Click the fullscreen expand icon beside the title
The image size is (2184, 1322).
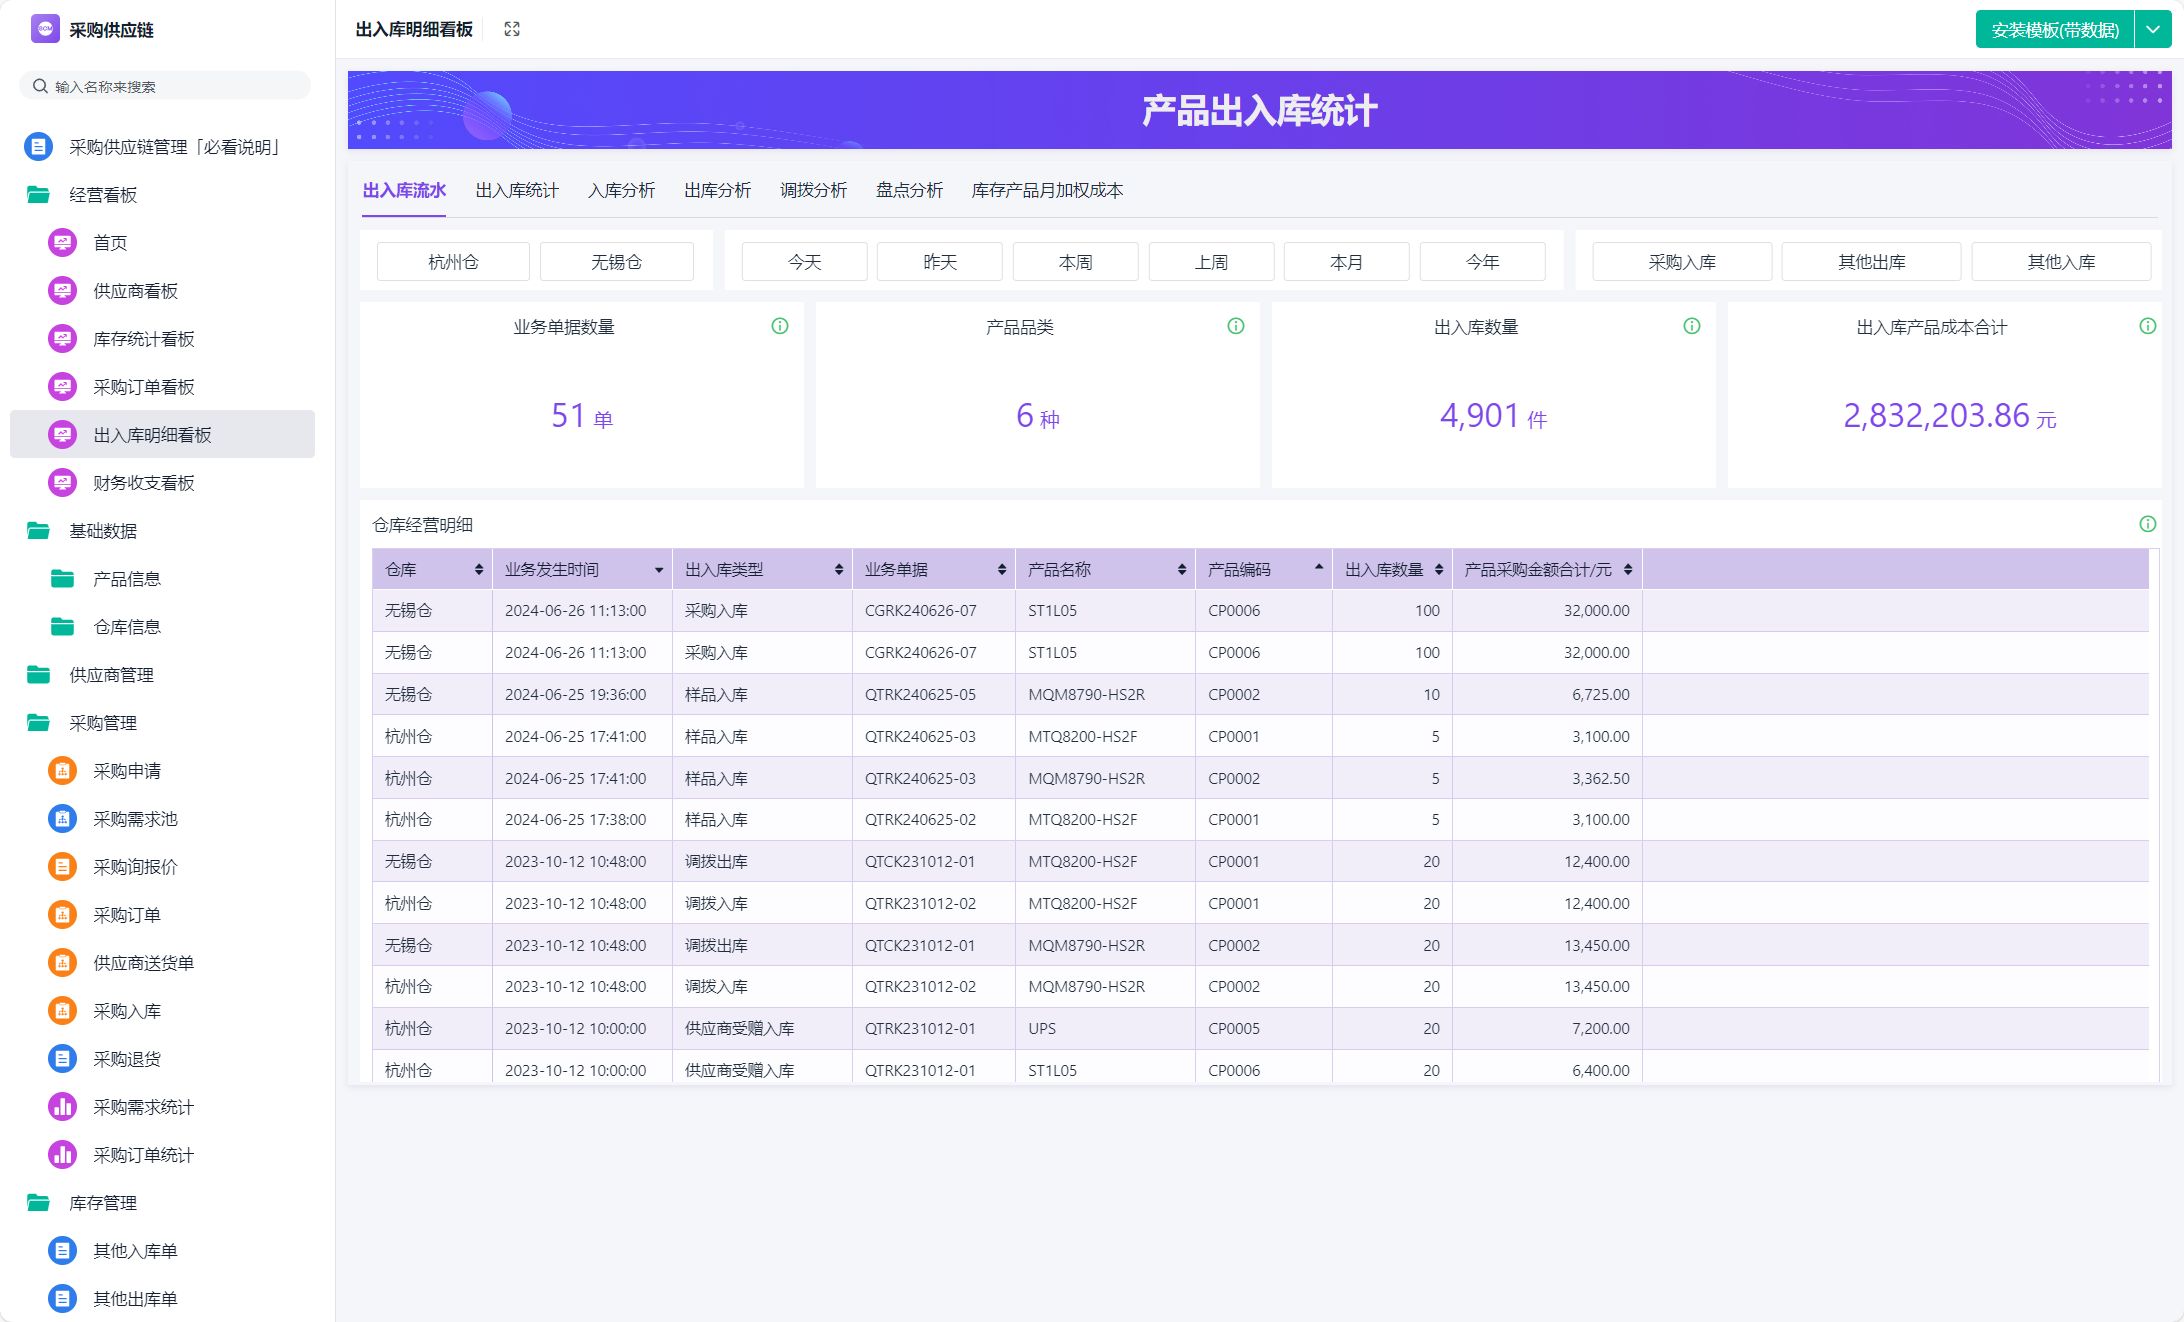coord(512,29)
